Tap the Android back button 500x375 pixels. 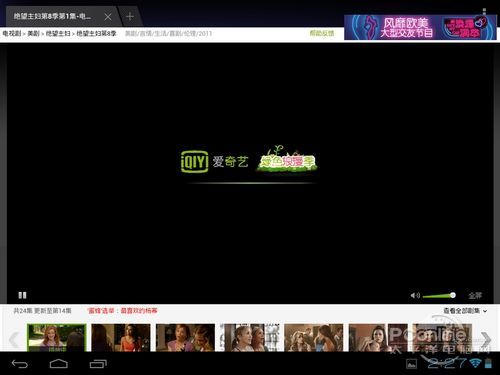click(20, 364)
